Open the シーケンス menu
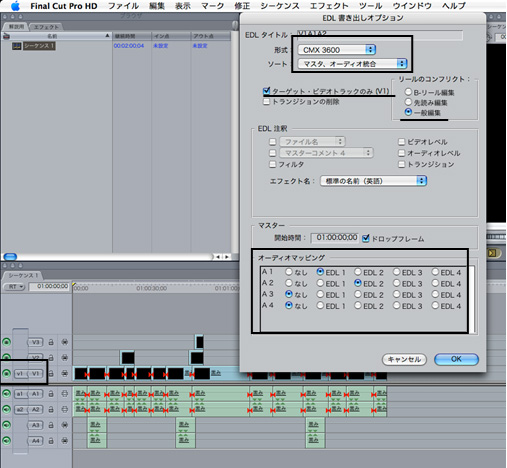Viewport: 507px width, 468px height. [x=280, y=6]
